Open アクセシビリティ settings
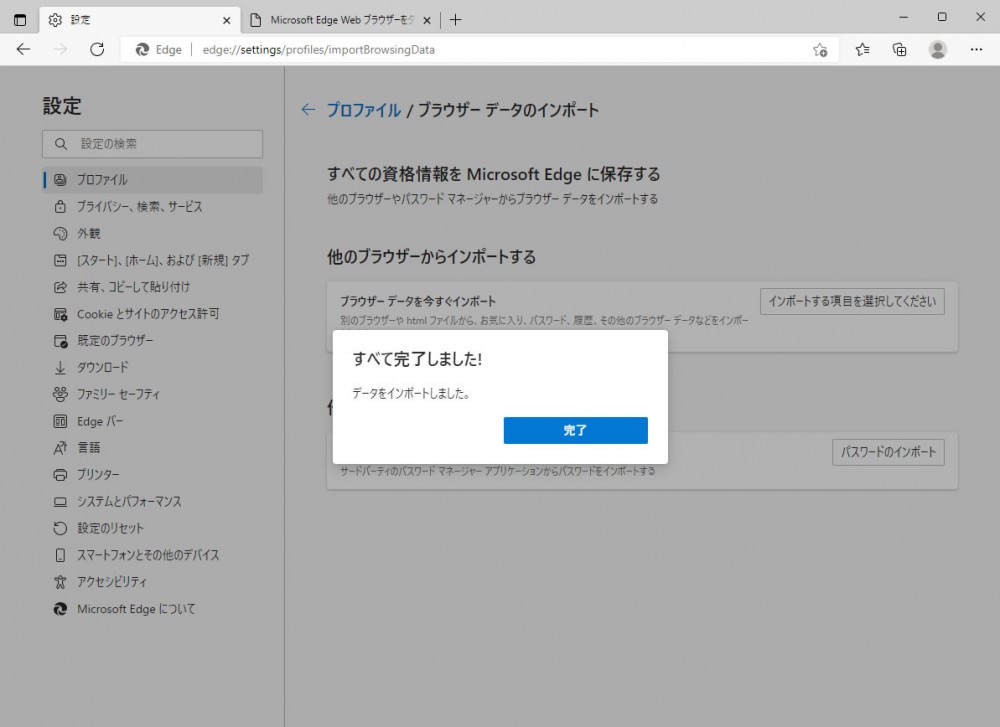Screen dimensions: 1000x727 153,582
